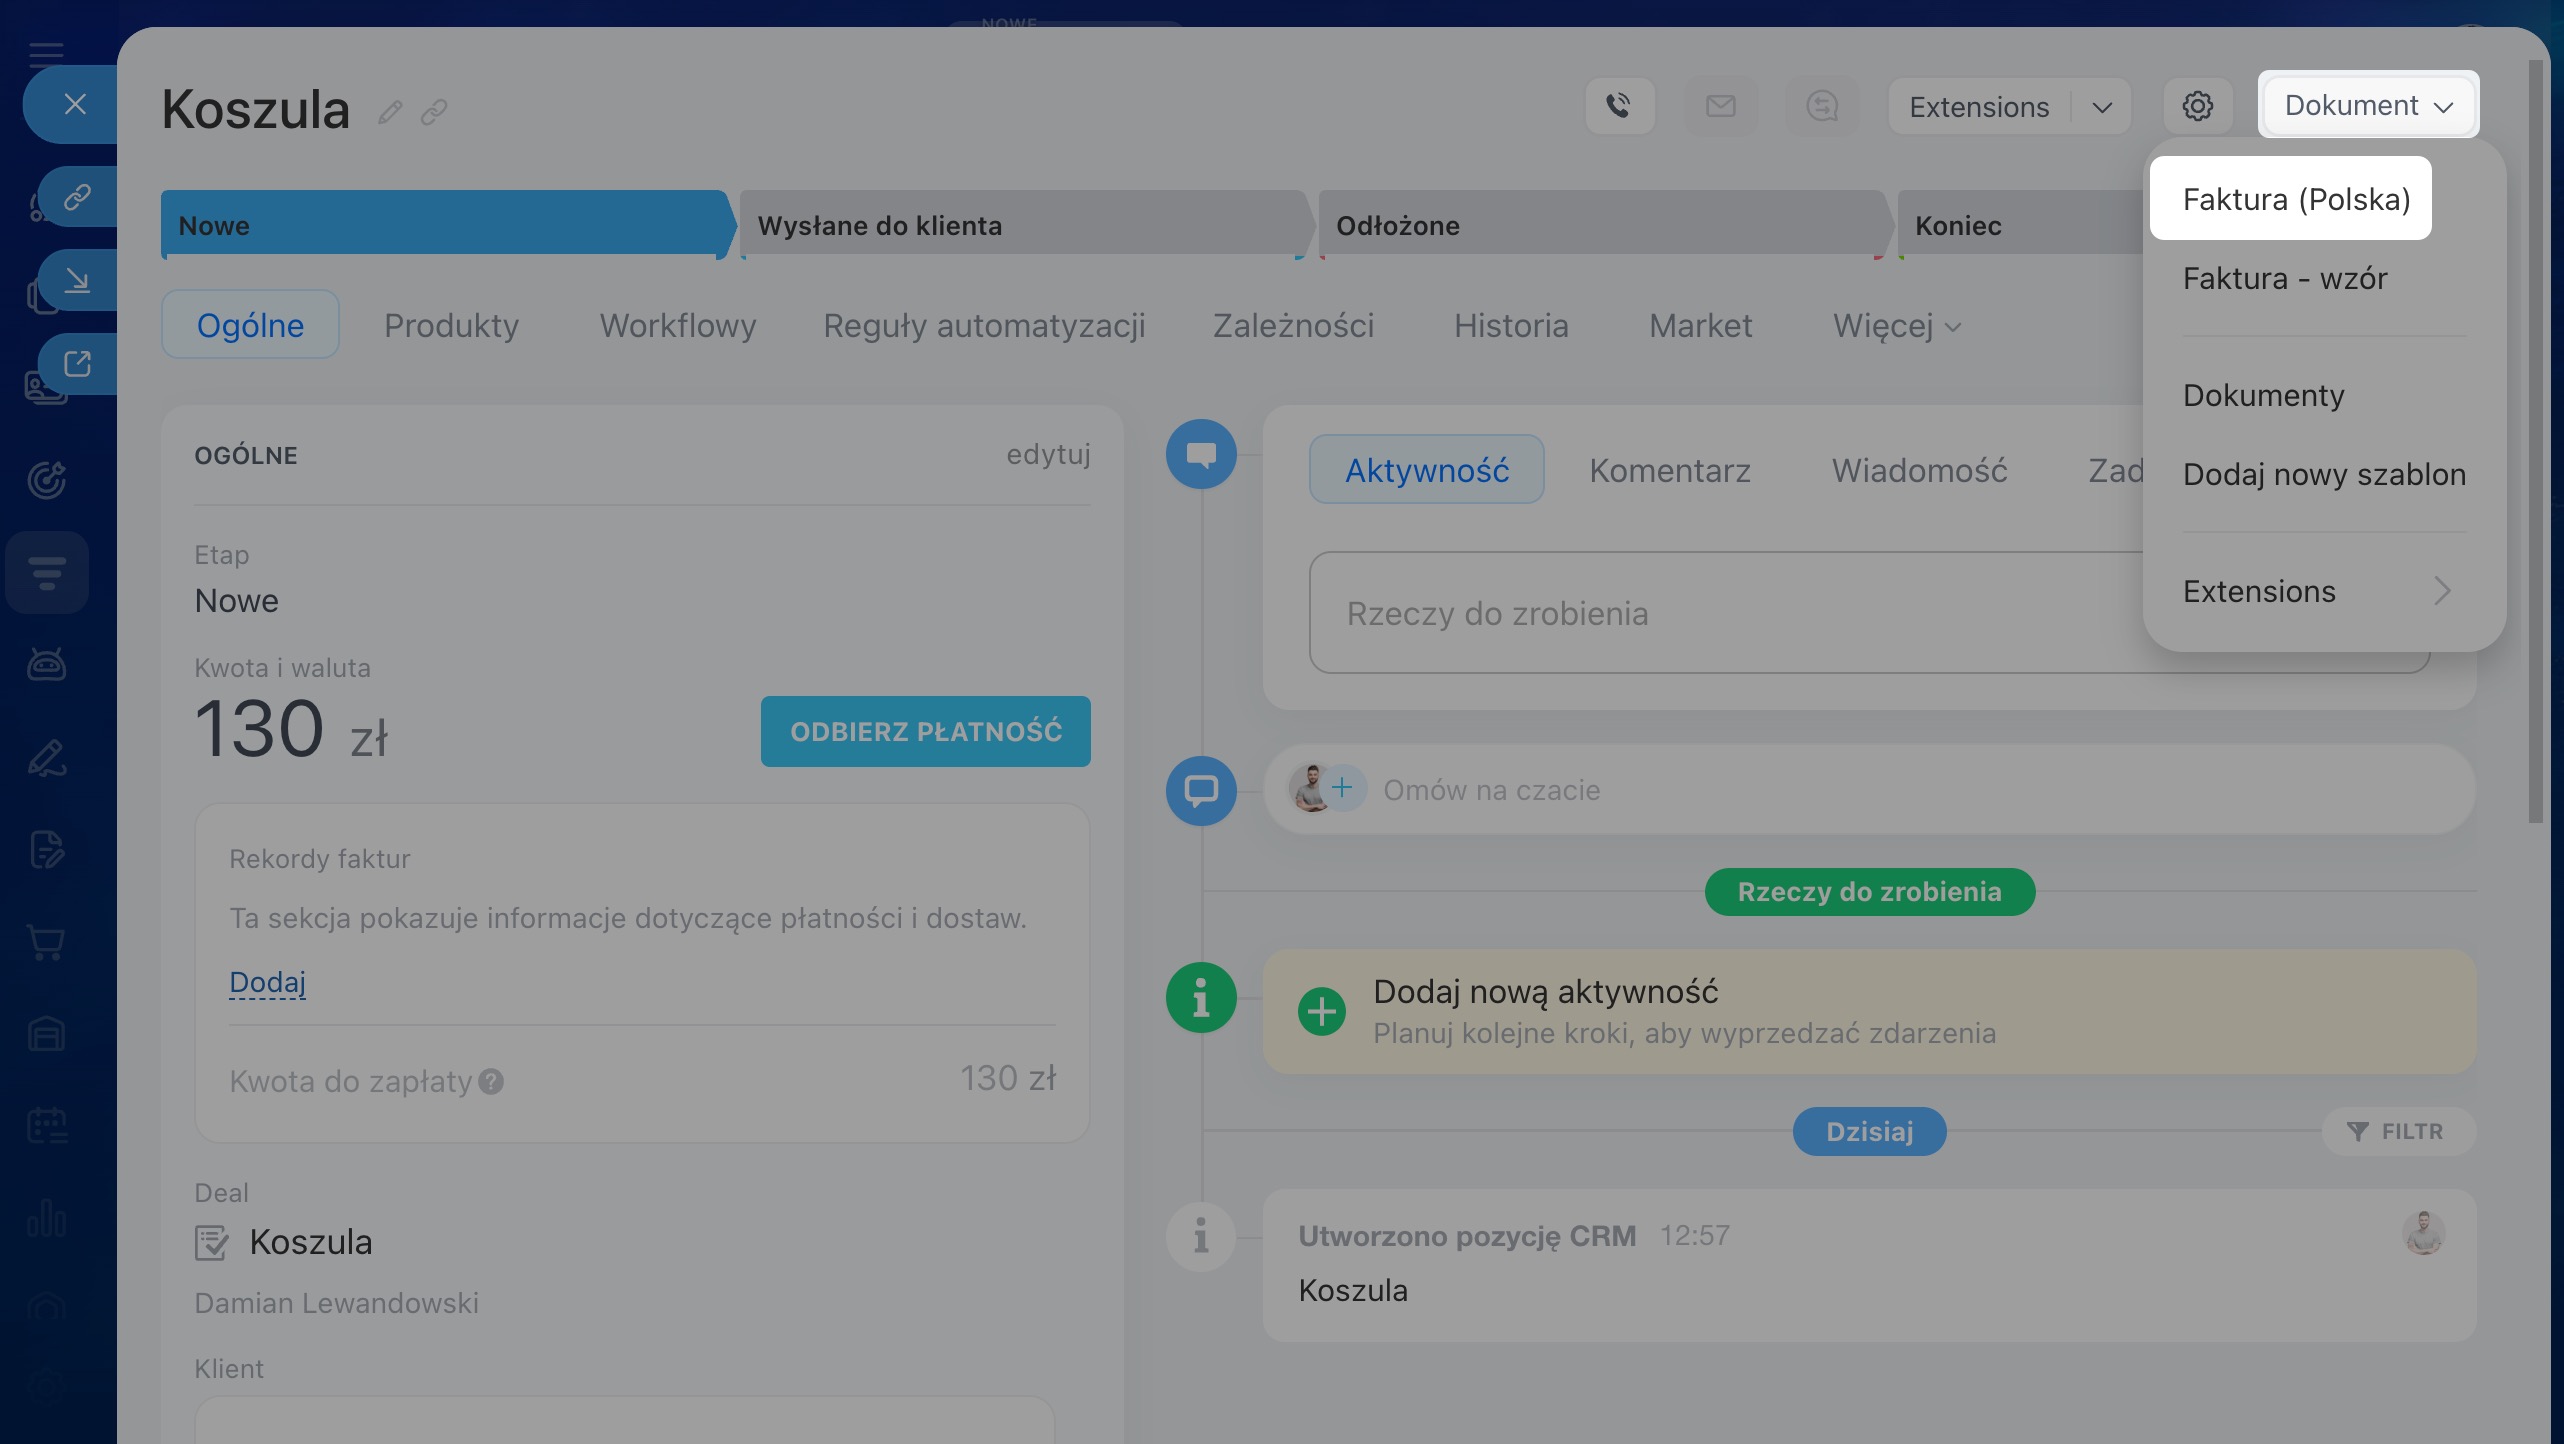Click the phone call icon in header
Screen dimensions: 2564x1444
pos(1619,106)
